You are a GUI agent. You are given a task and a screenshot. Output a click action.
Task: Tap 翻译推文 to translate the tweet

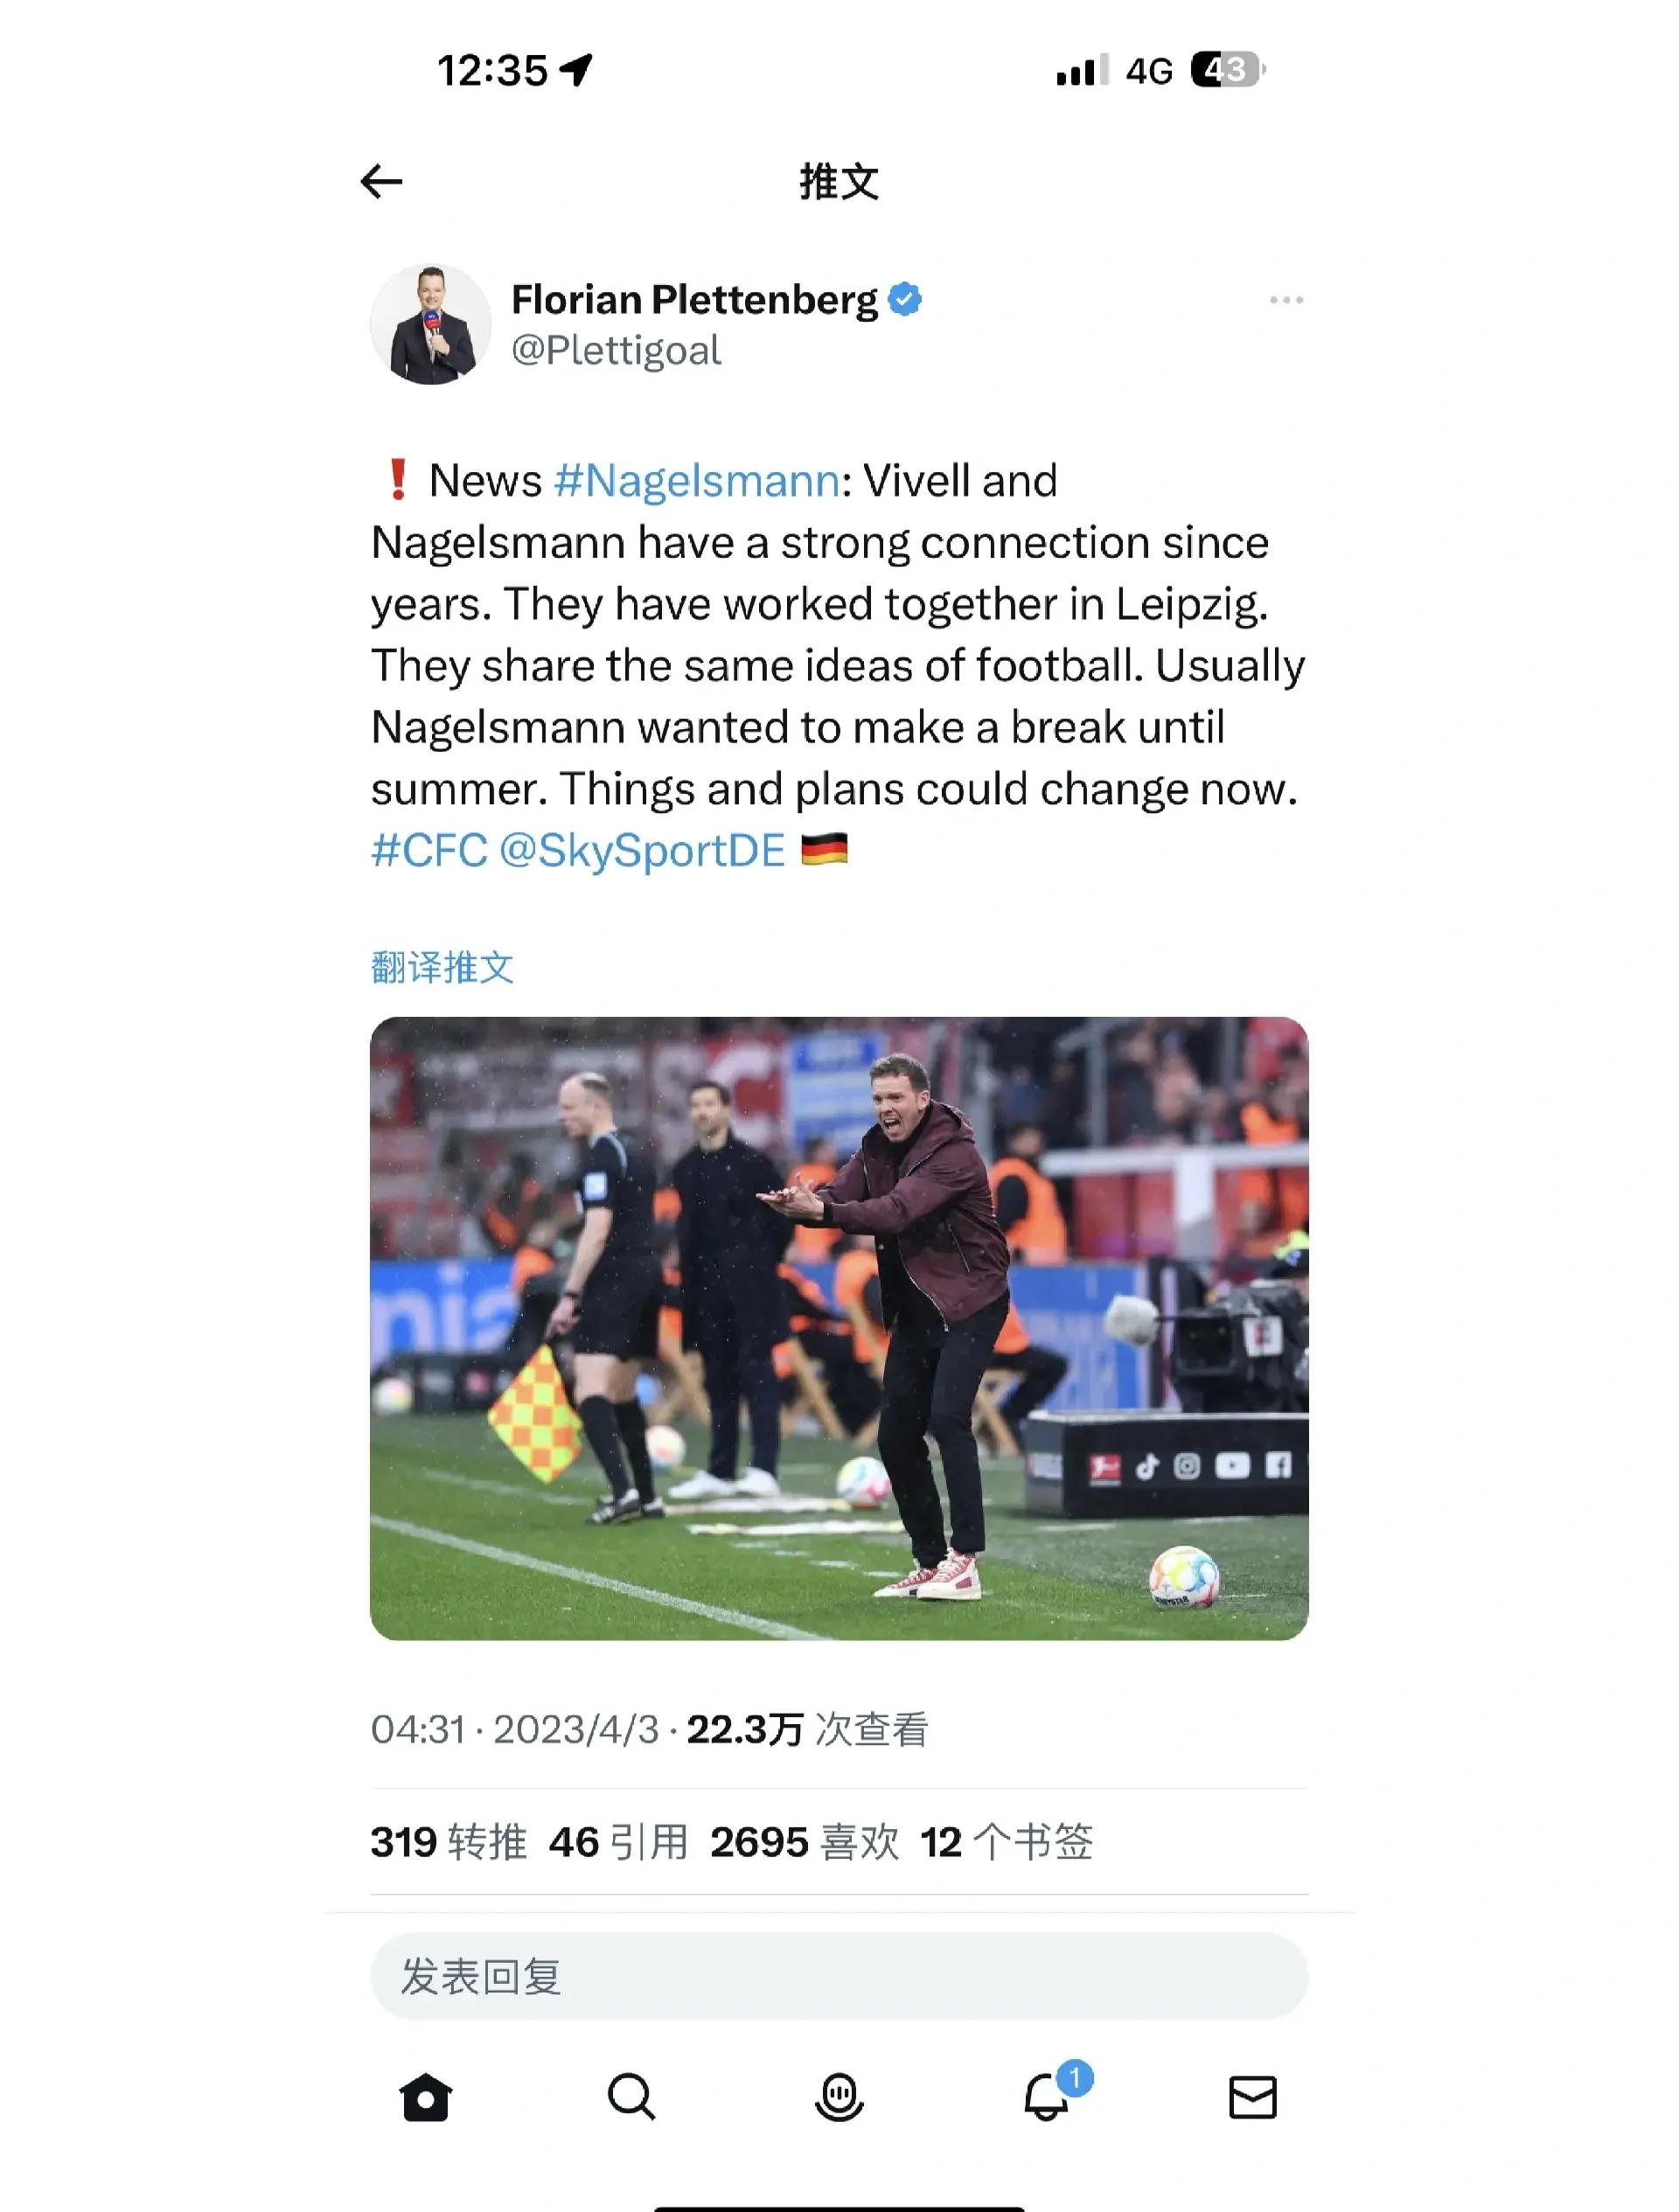[x=442, y=967]
